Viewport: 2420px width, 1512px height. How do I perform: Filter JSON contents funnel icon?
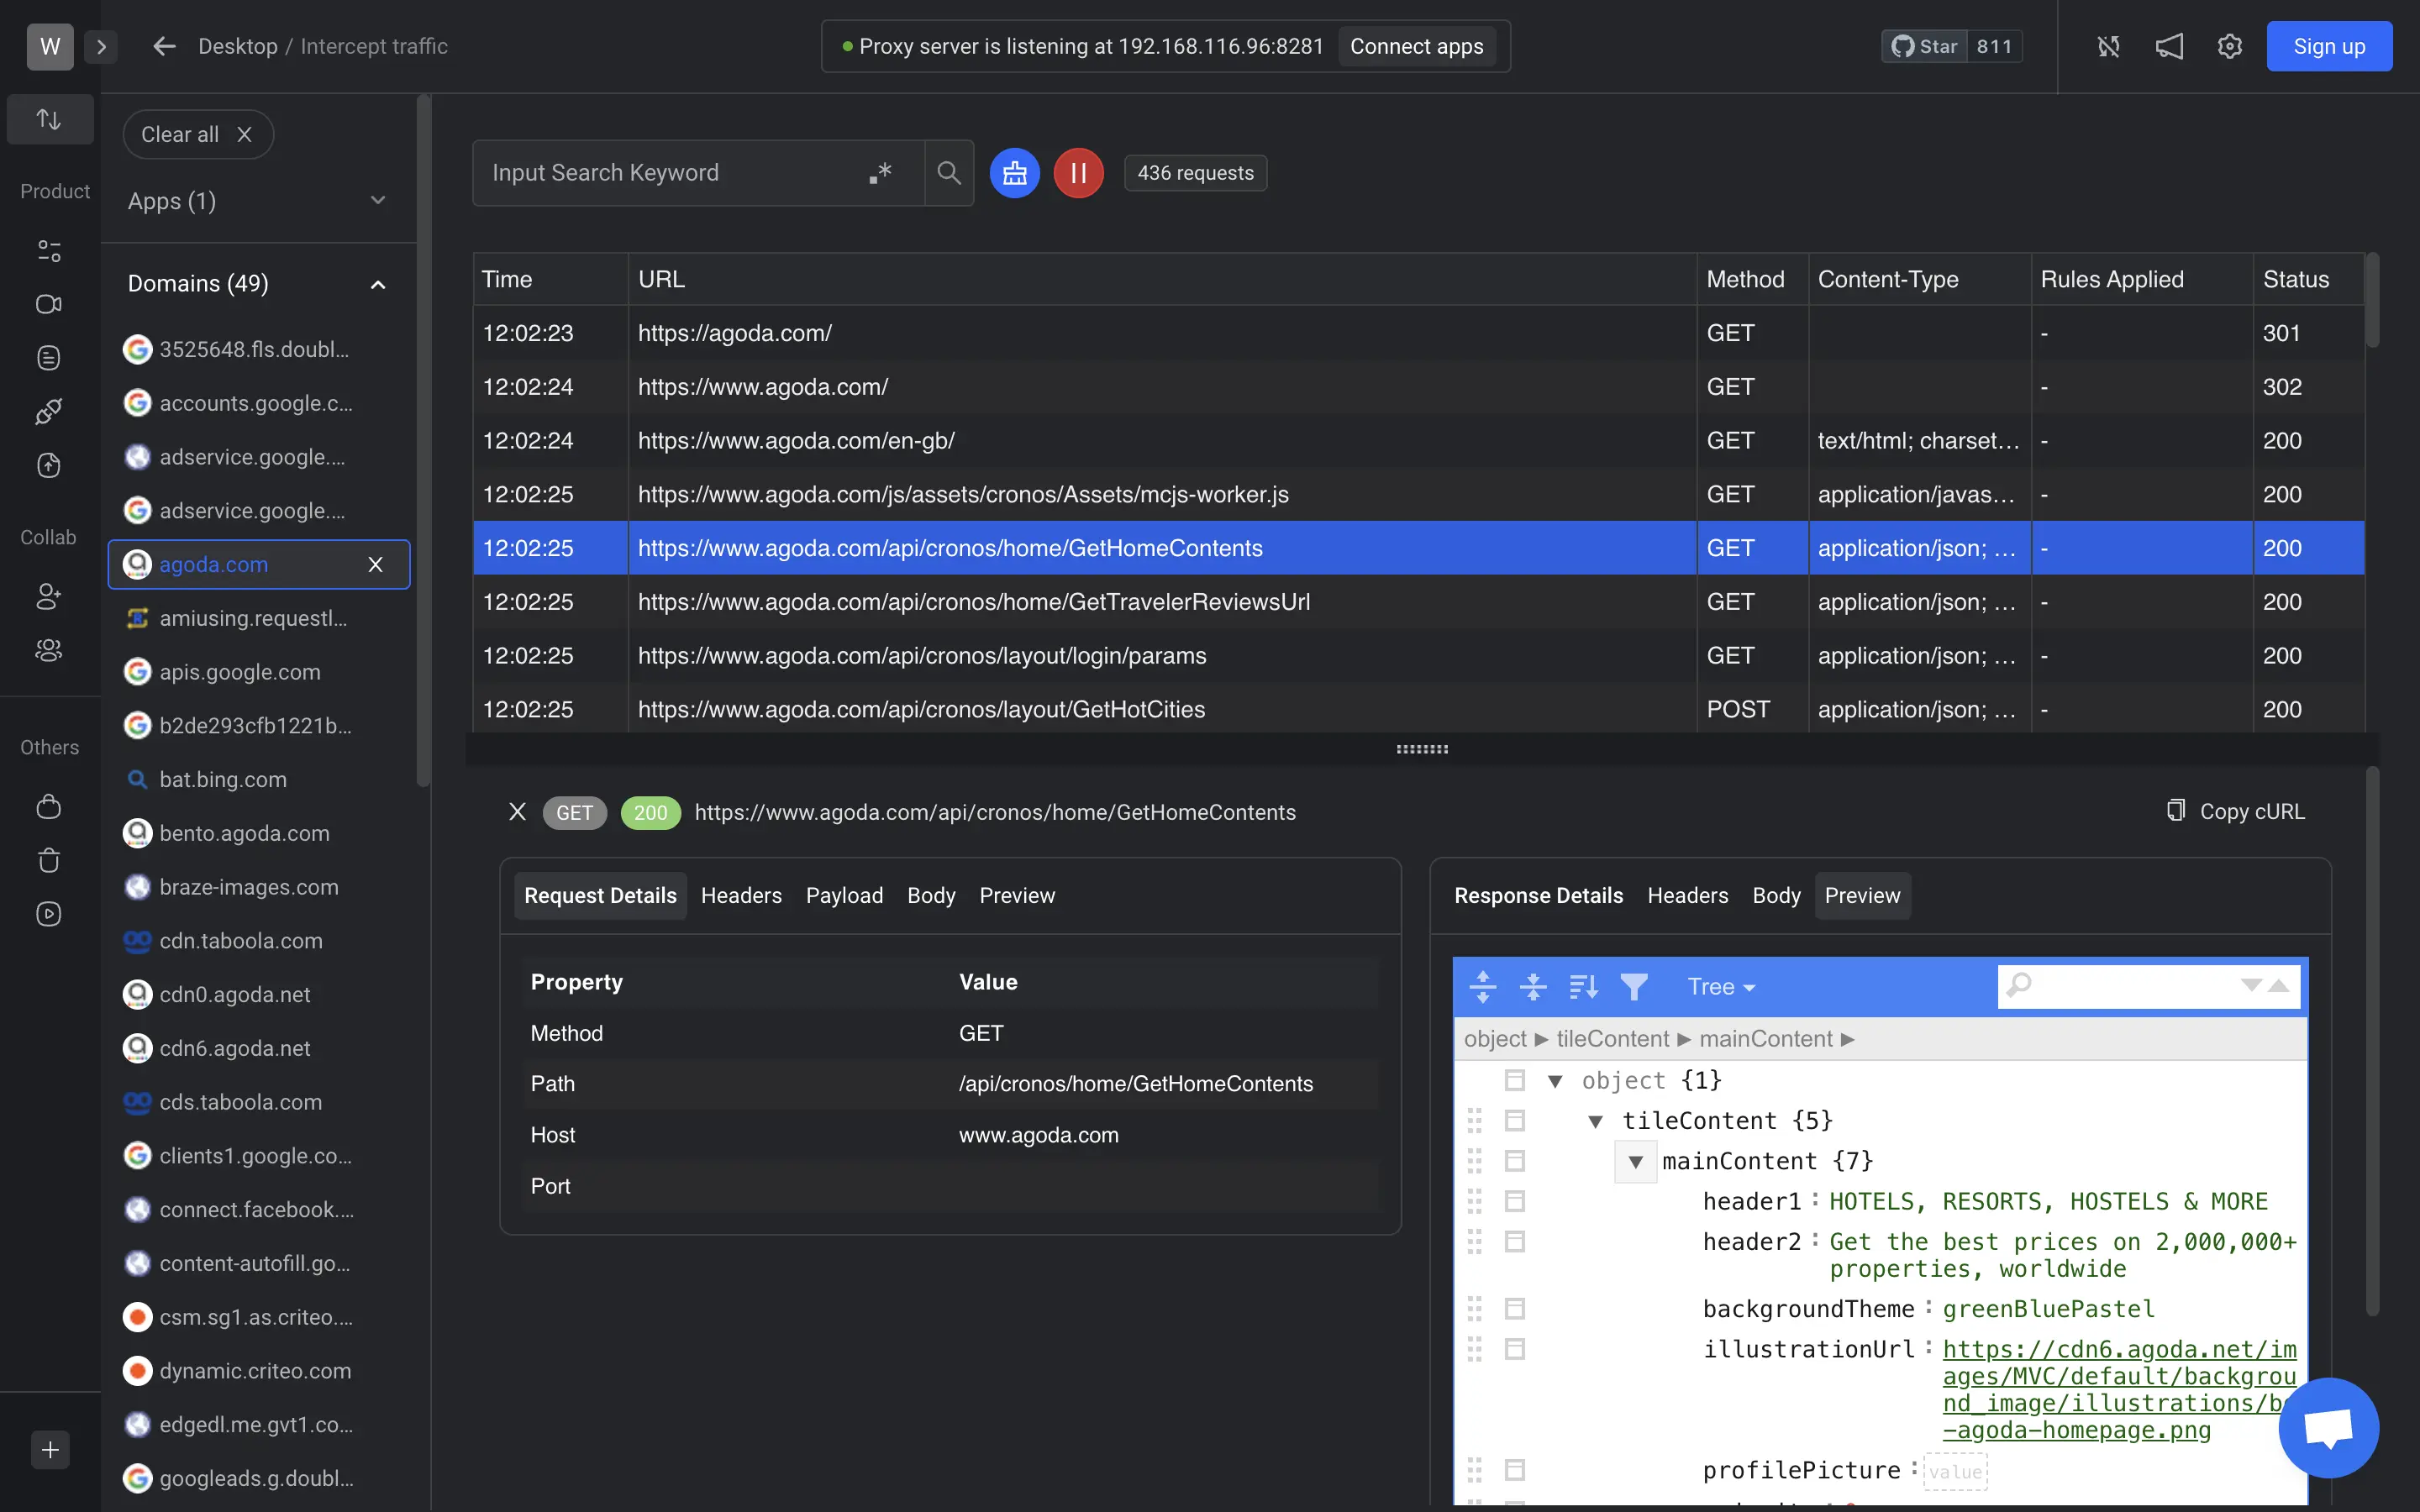click(1633, 987)
